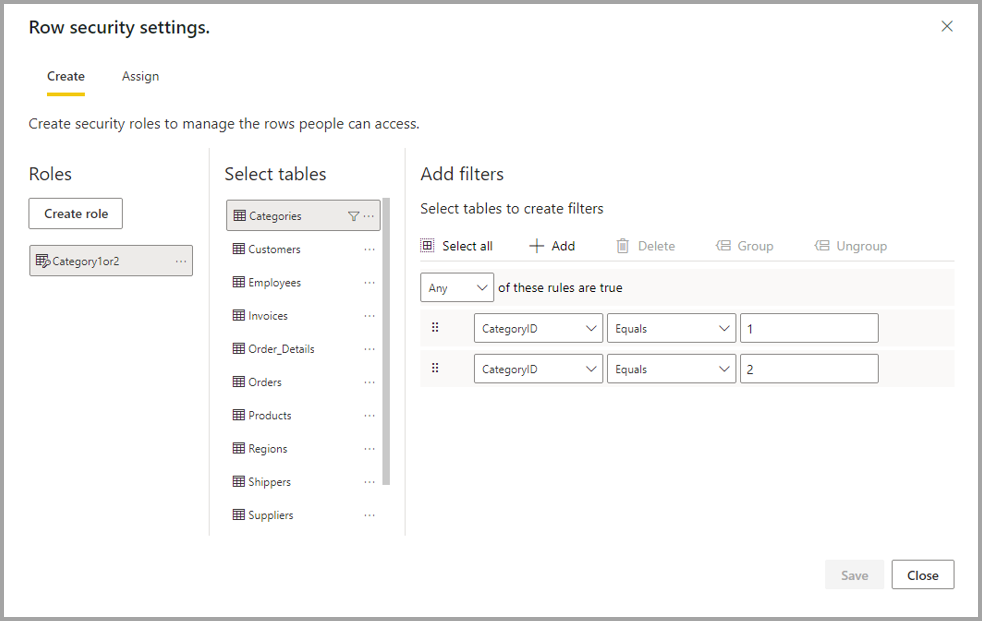This screenshot has width=982, height=621.
Task: Click the Create role button
Action: [76, 213]
